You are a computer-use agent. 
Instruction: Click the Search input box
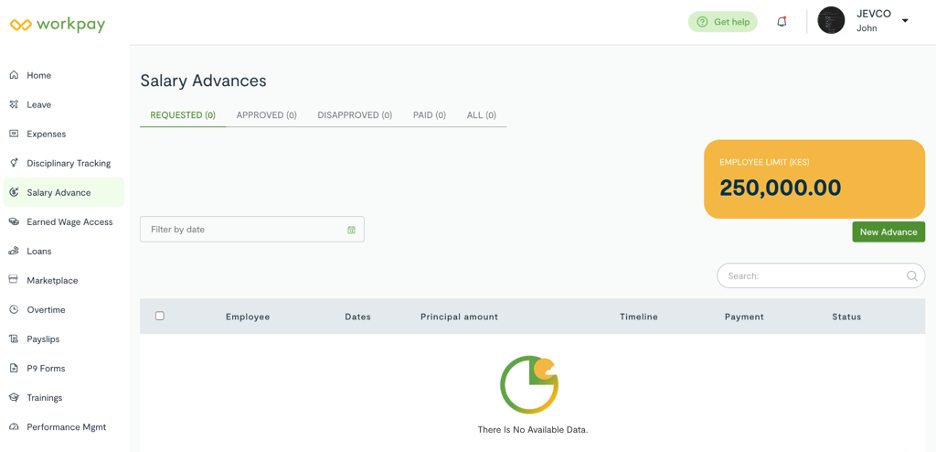pyautogui.click(x=821, y=276)
